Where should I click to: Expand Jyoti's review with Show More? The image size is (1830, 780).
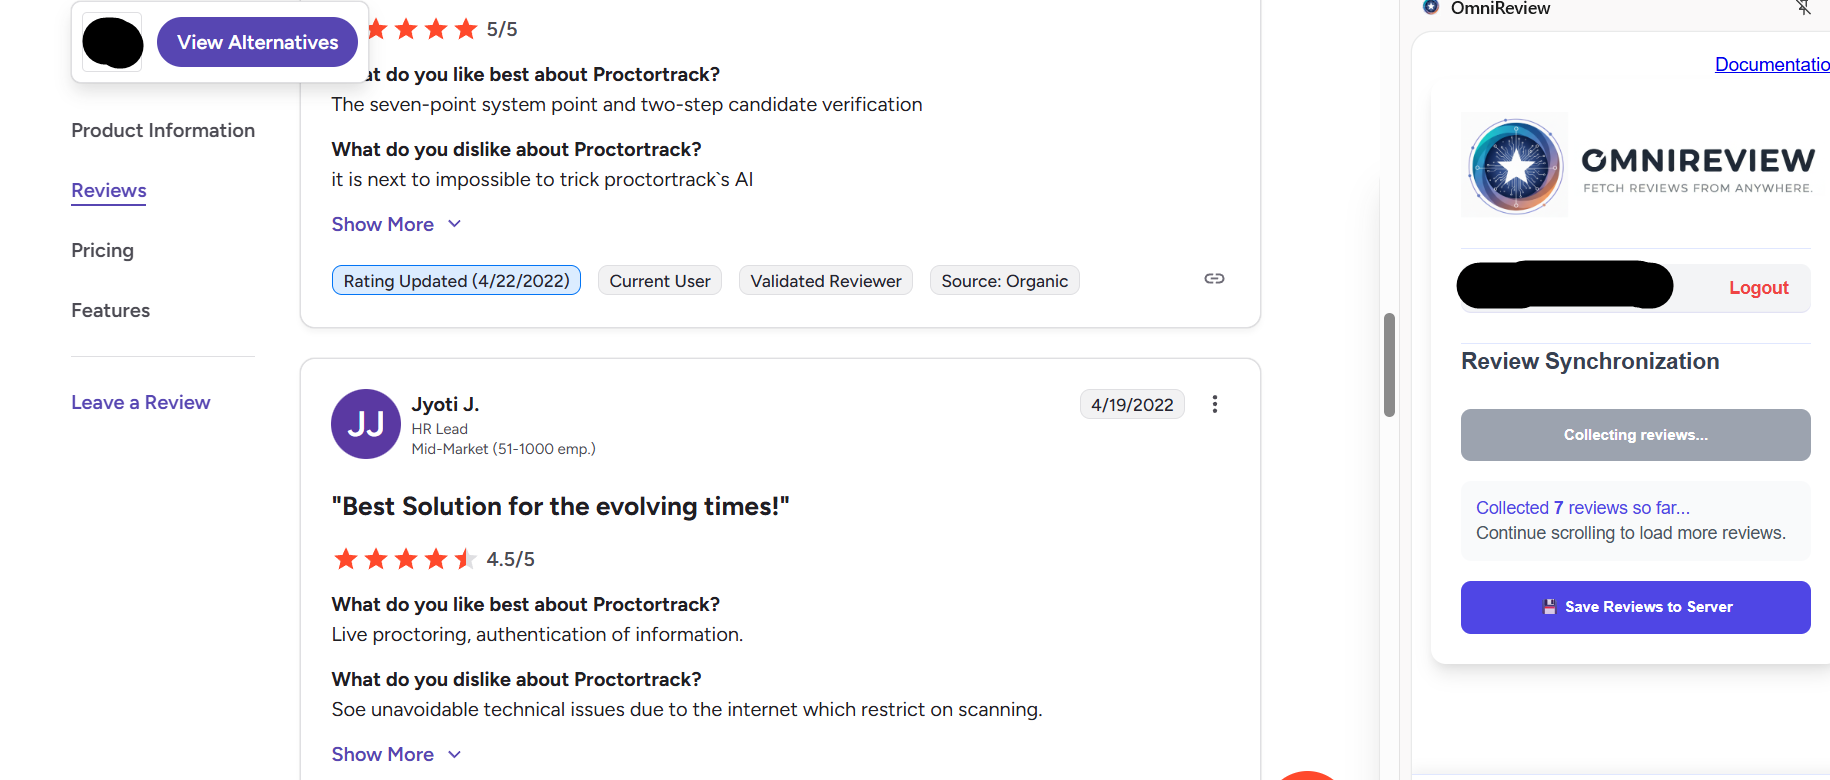point(383,754)
